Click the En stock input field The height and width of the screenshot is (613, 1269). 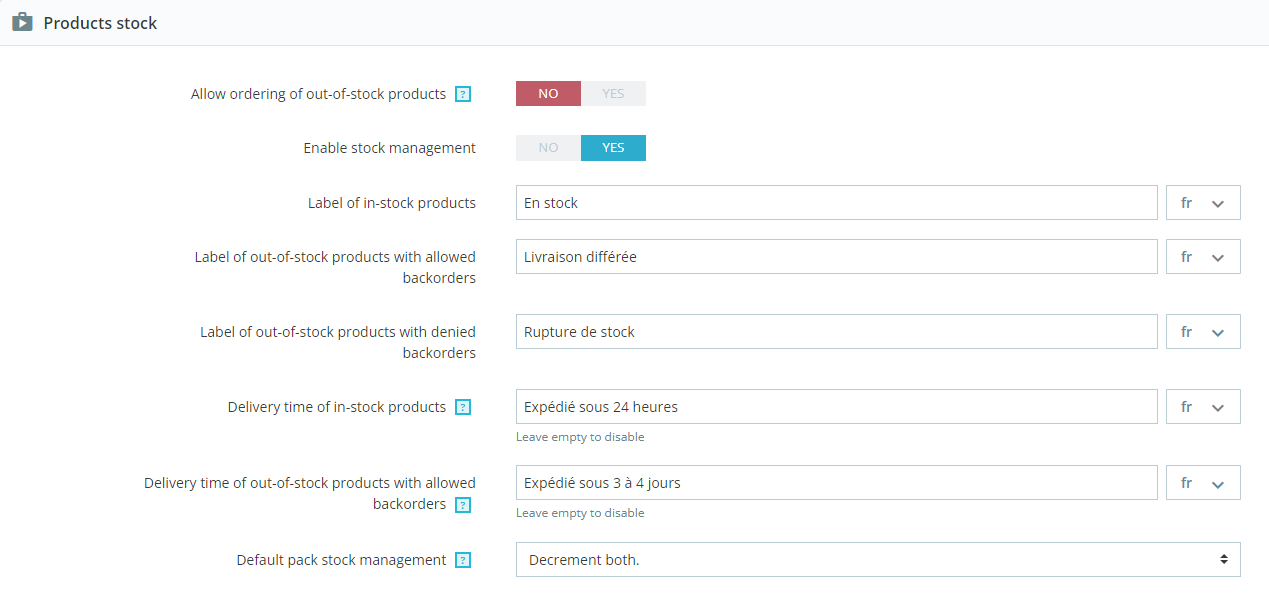[836, 202]
